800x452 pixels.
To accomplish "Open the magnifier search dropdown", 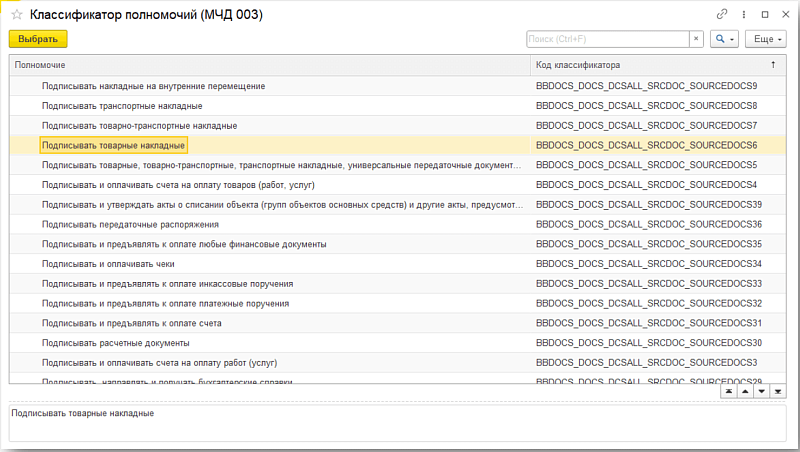I will pyautogui.click(x=724, y=39).
